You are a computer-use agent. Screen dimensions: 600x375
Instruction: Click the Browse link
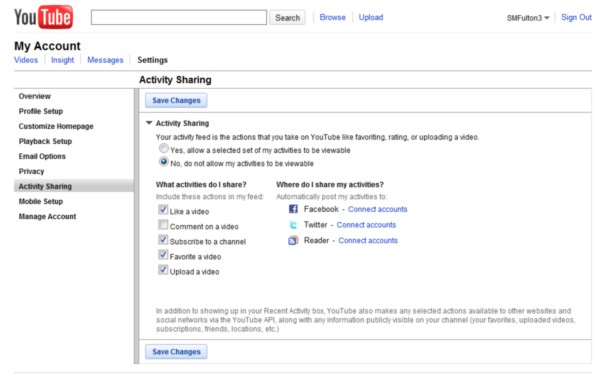coord(333,17)
